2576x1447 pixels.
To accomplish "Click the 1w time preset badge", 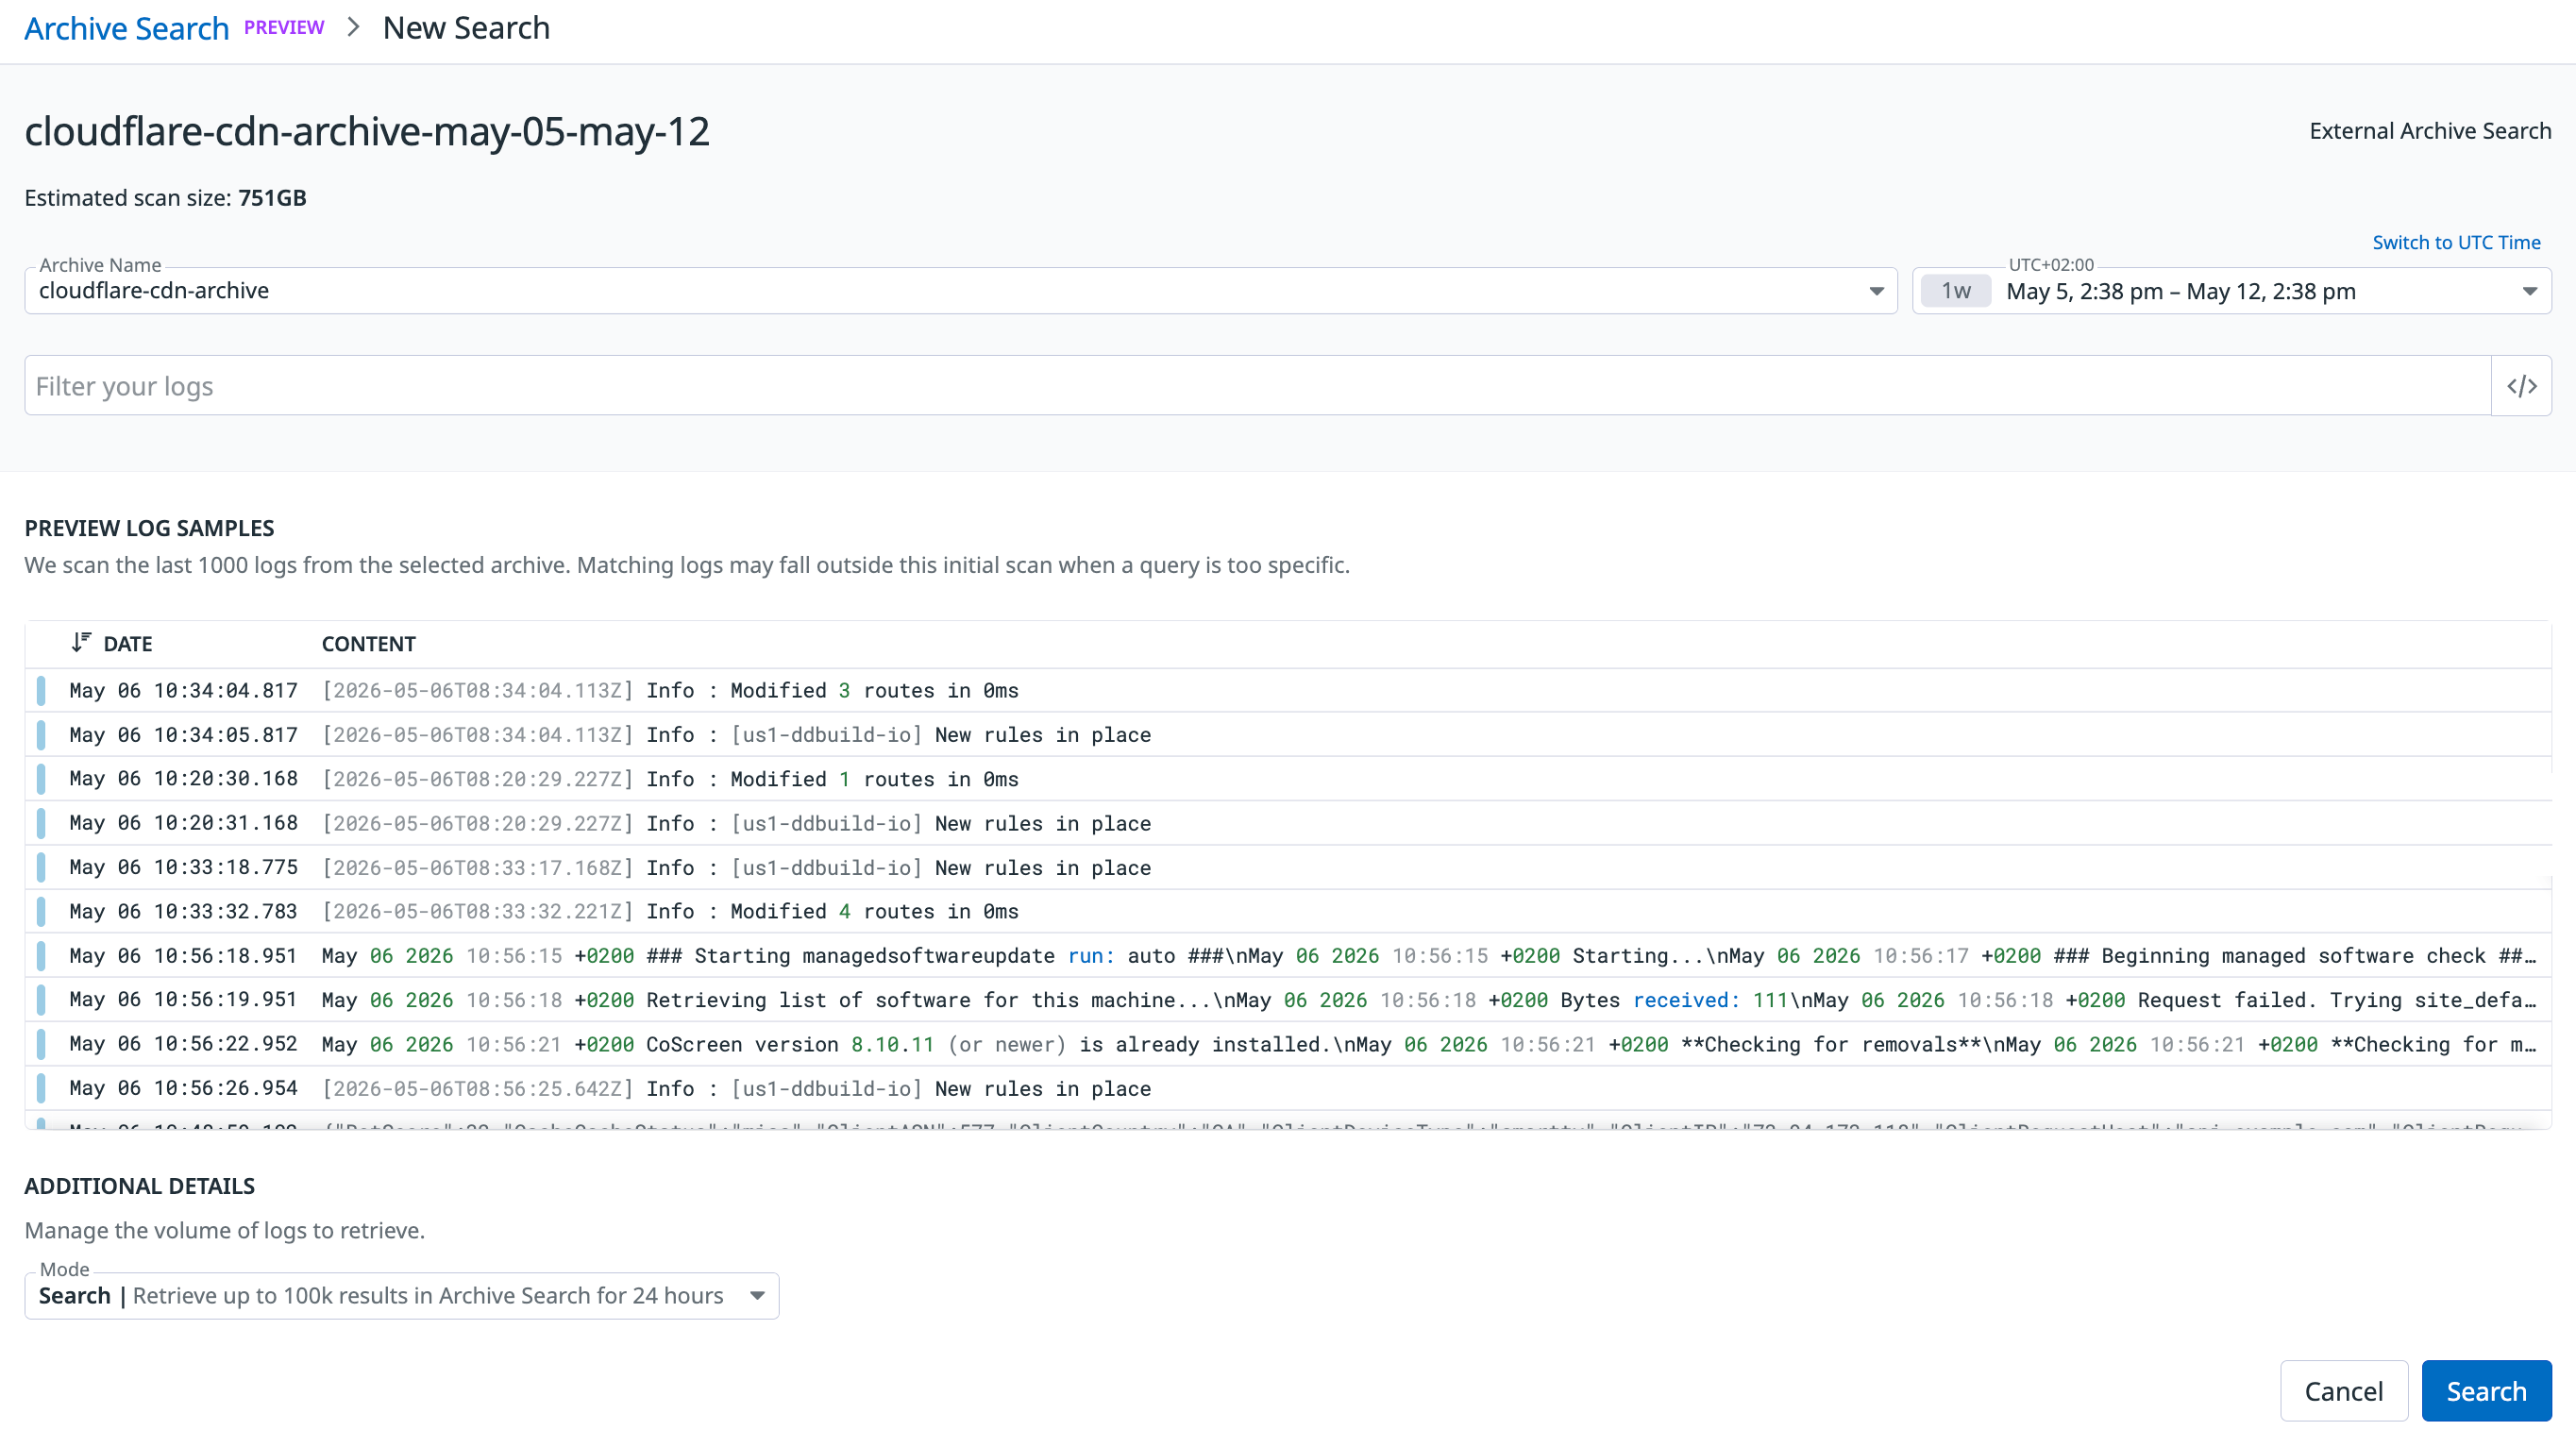I will (1956, 291).
